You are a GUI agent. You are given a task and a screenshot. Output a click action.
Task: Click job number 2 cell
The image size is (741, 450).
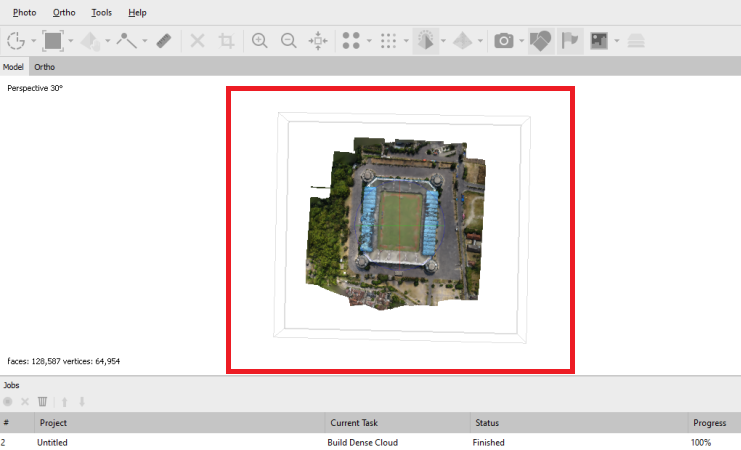pos(3,442)
